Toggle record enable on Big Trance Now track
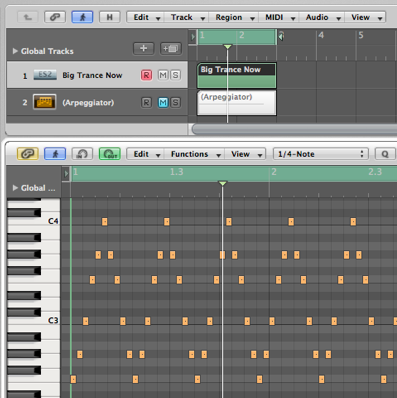The height and width of the screenshot is (398, 397). tap(146, 75)
